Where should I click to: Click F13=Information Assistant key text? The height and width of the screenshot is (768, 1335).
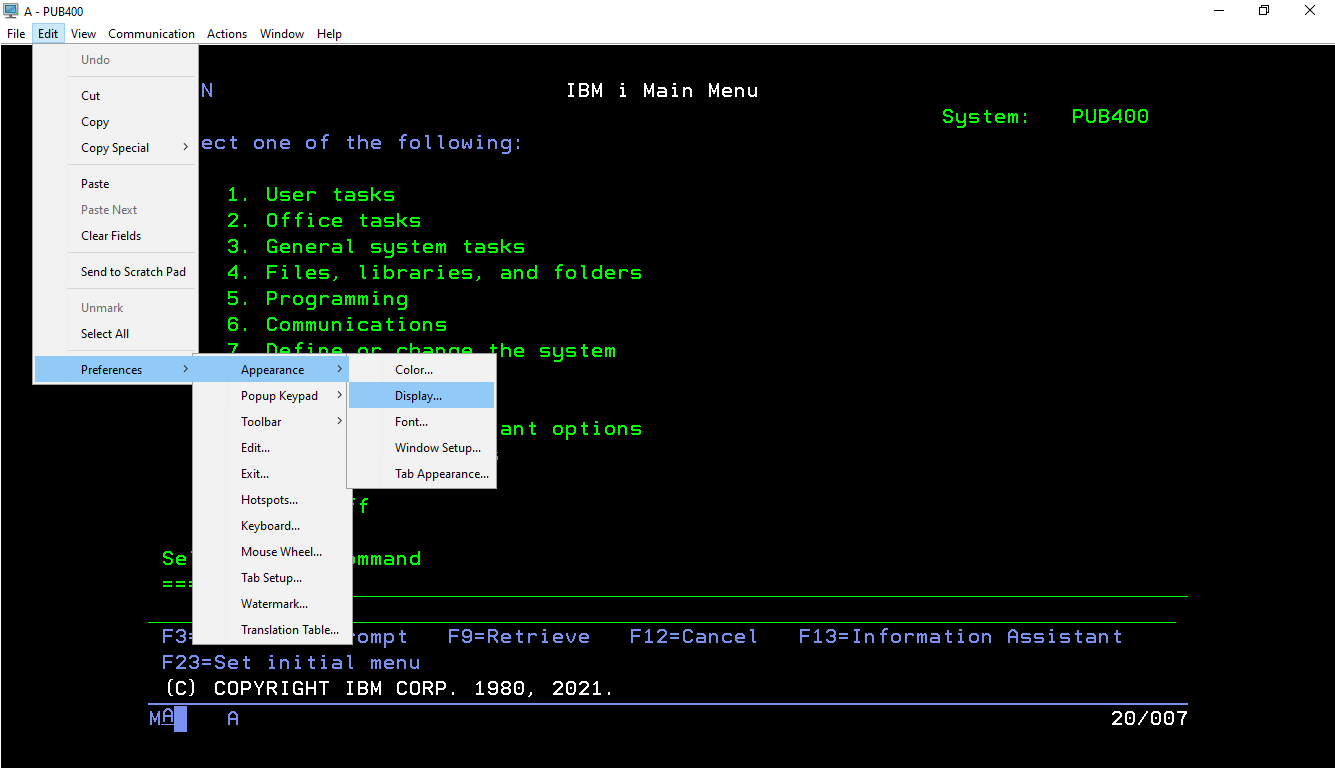click(961, 637)
